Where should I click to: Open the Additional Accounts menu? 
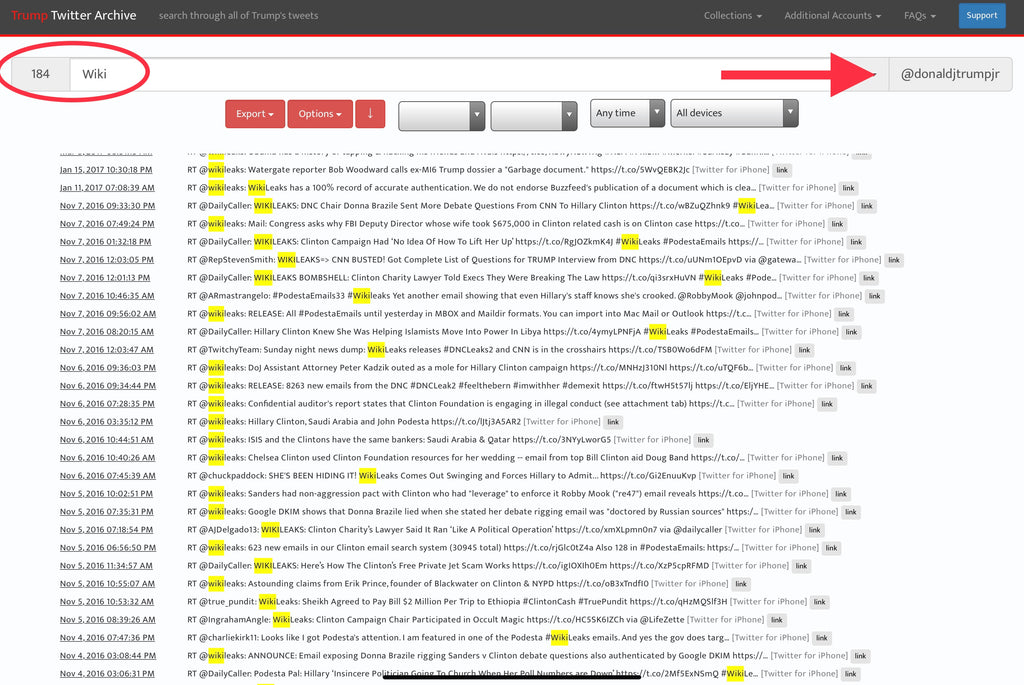(x=833, y=16)
